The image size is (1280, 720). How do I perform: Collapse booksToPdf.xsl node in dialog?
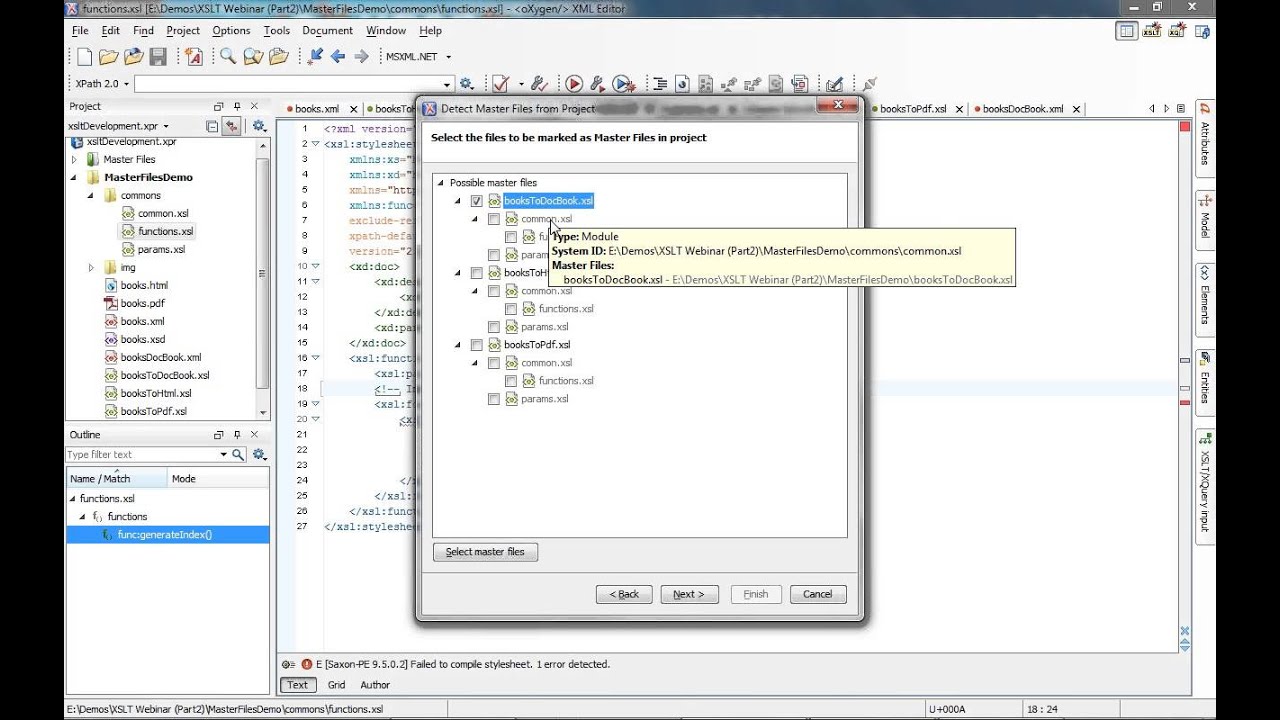[x=458, y=345]
